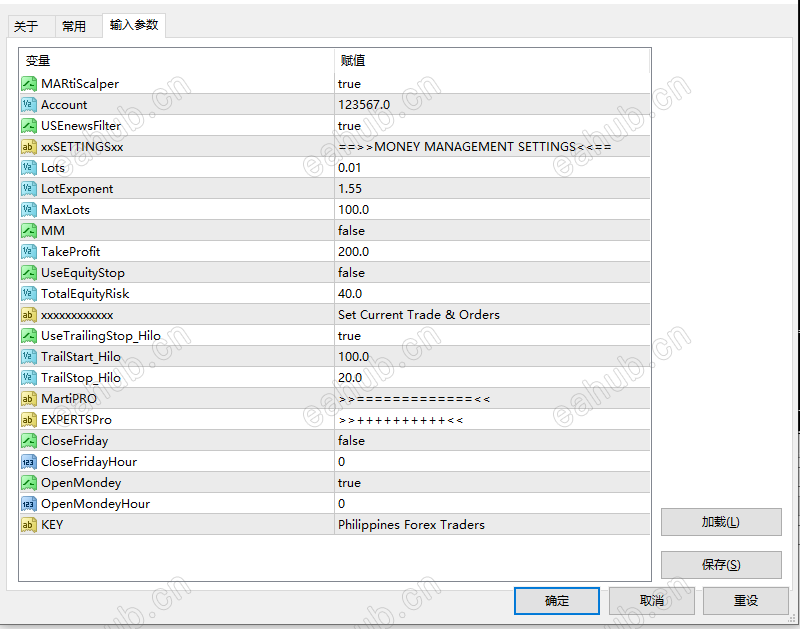Click the Account double type icon

[29, 105]
